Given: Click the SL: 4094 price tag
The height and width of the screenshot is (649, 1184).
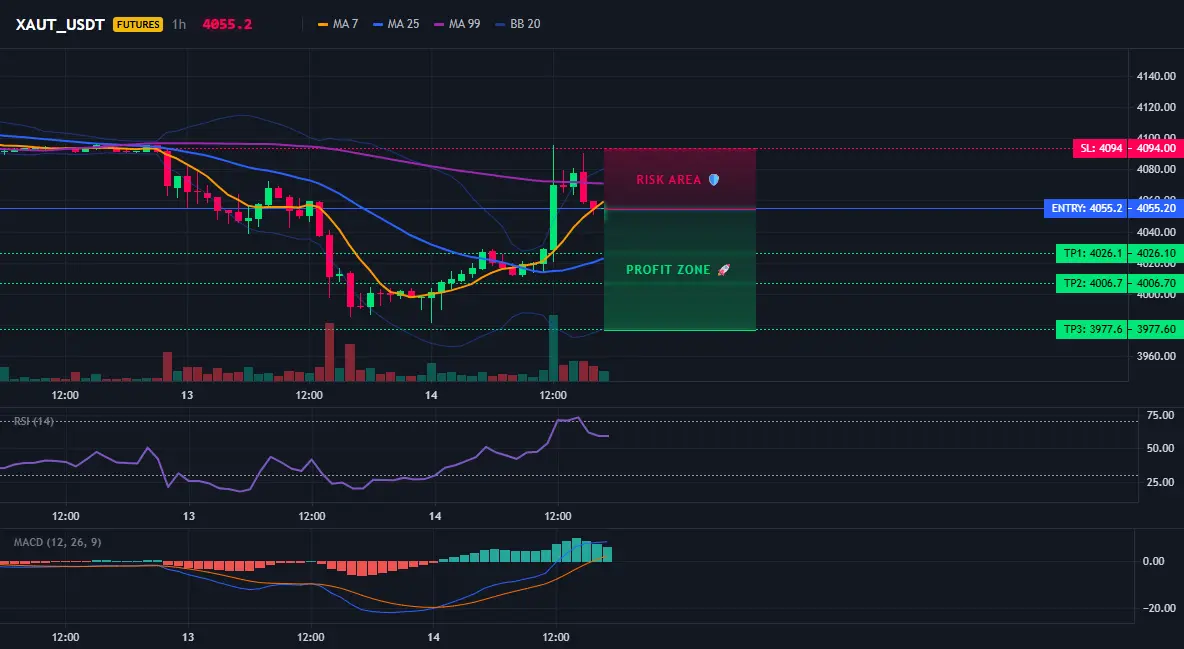Looking at the screenshot, I should pyautogui.click(x=1101, y=148).
